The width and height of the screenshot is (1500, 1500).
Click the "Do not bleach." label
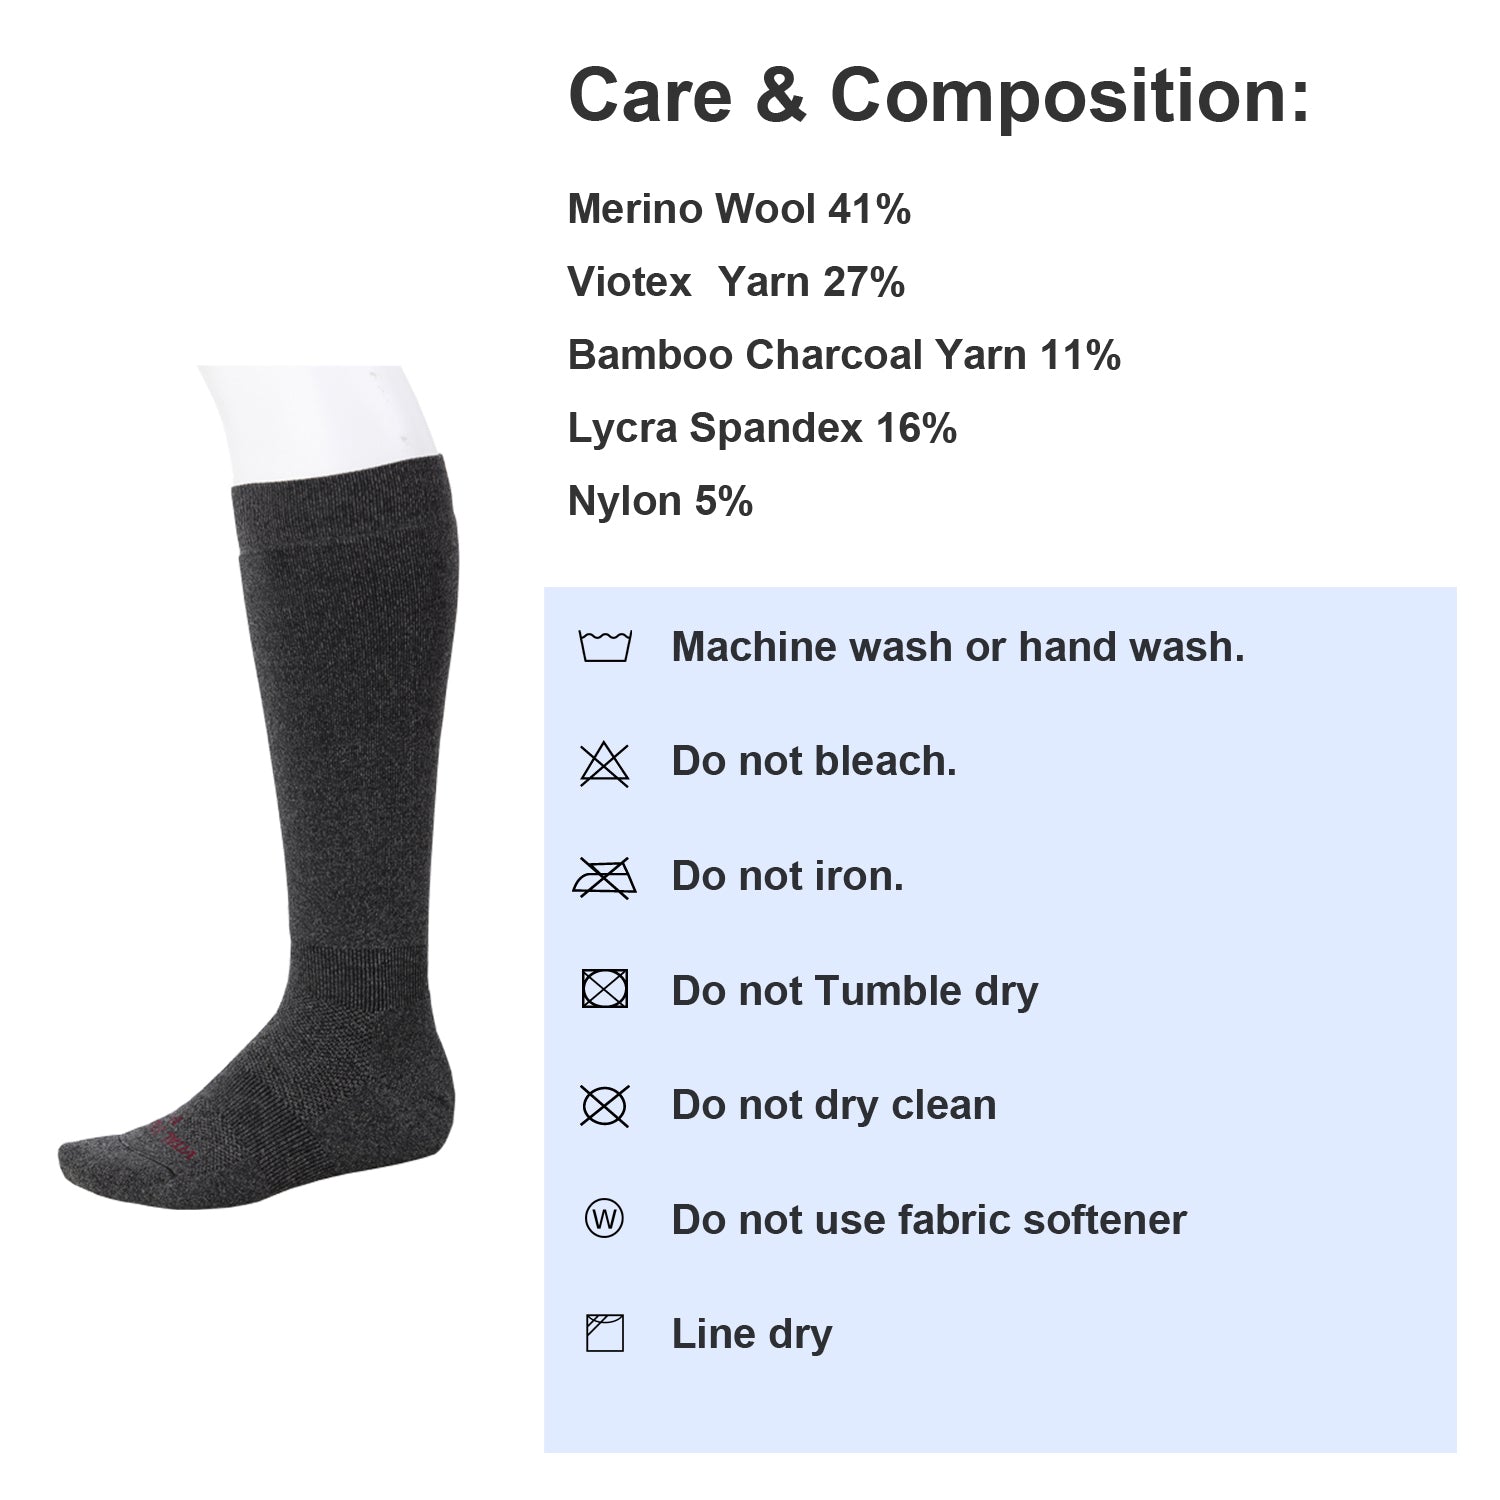tap(814, 761)
